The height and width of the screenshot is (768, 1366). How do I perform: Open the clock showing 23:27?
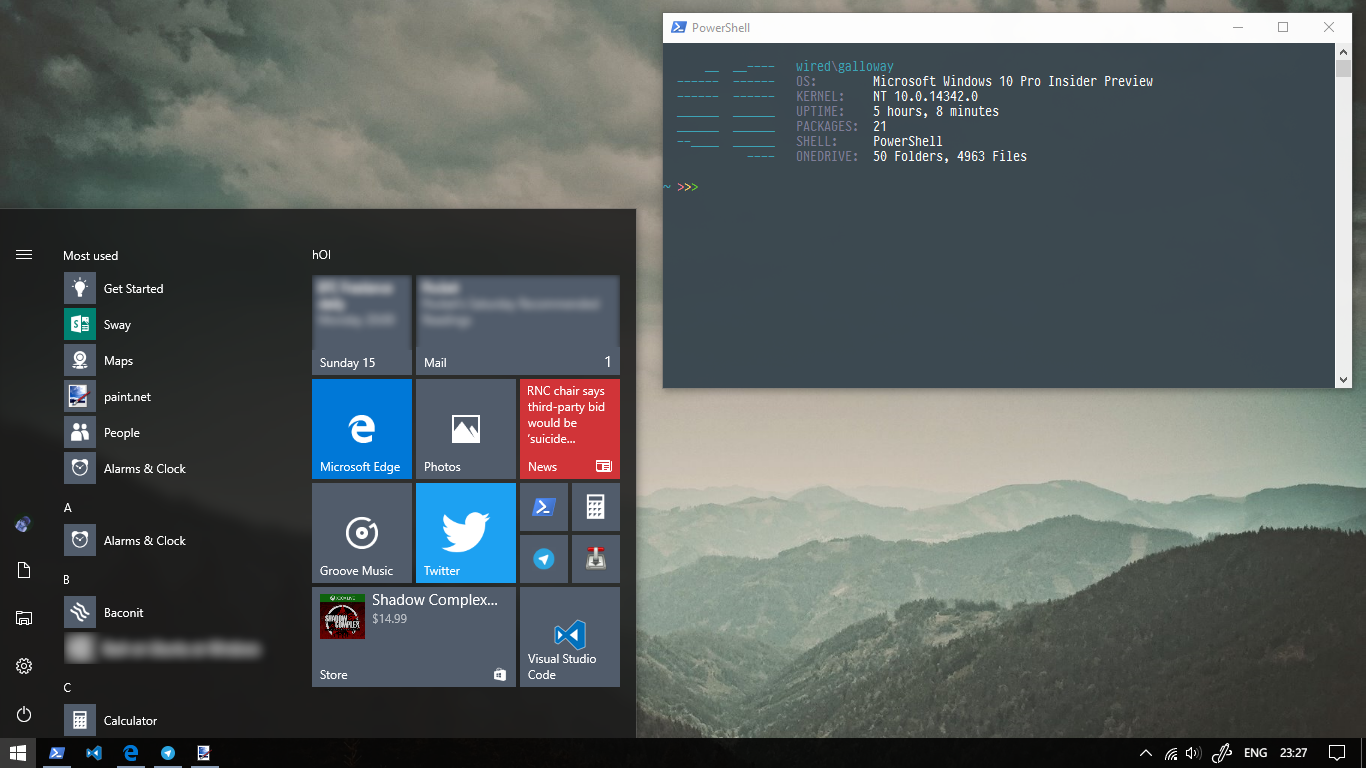[x=1293, y=753]
